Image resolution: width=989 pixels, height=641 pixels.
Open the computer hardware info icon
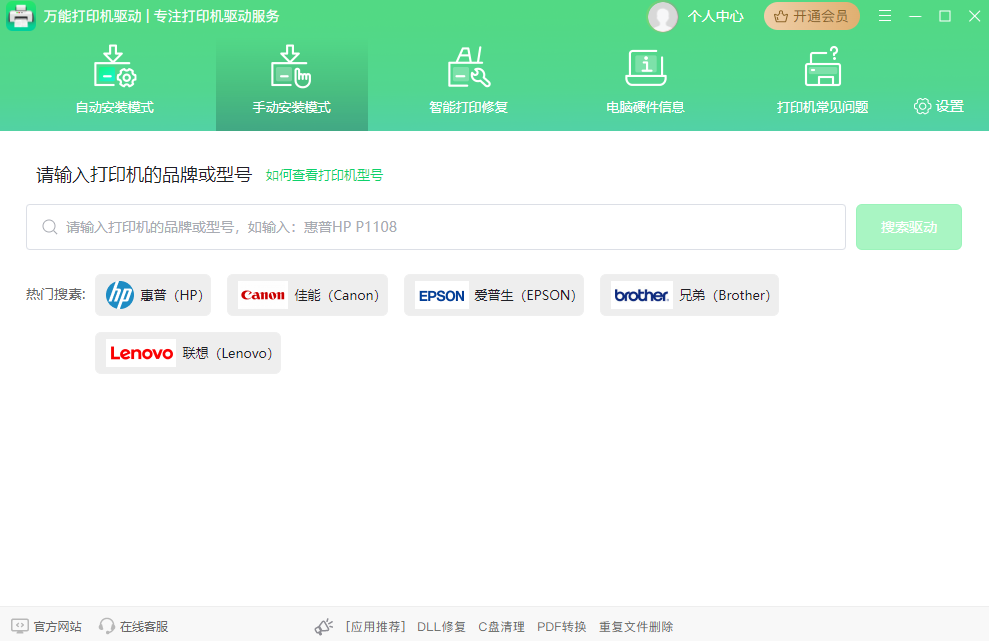click(645, 68)
